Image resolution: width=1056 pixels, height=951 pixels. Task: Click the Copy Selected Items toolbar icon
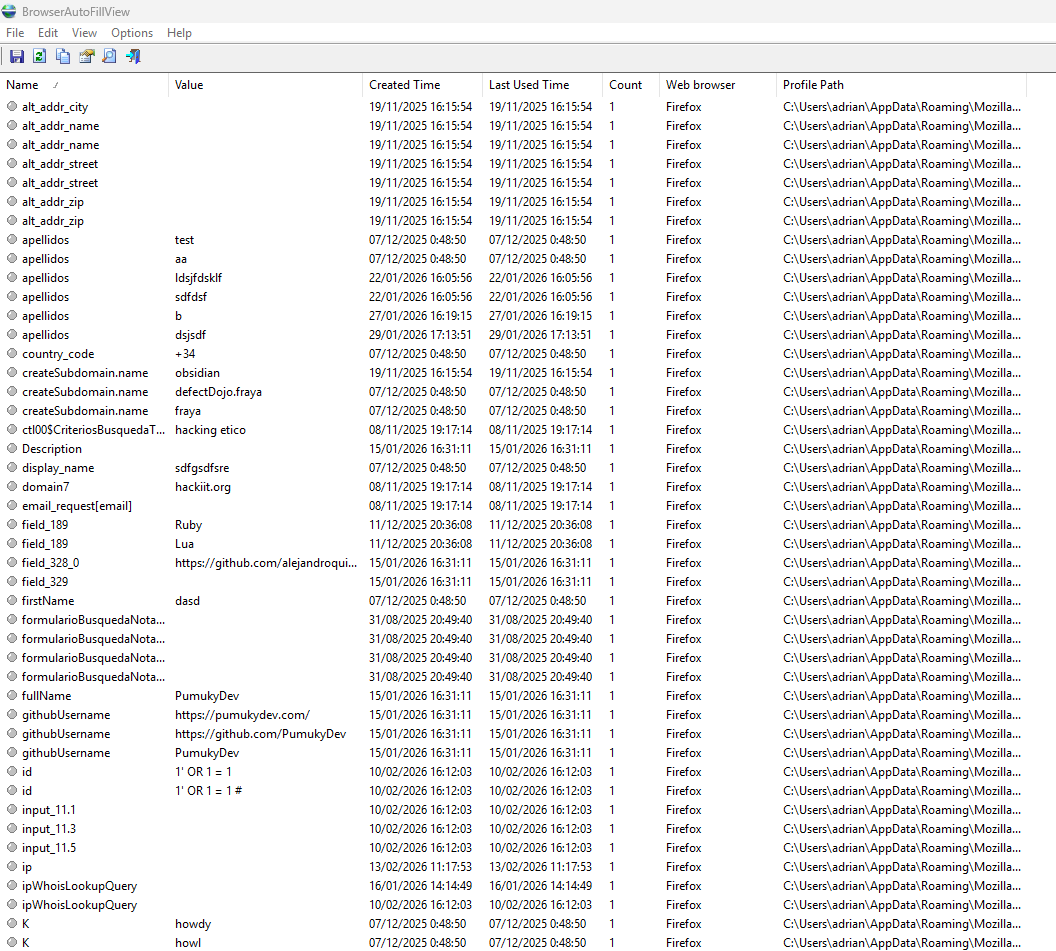(63, 57)
